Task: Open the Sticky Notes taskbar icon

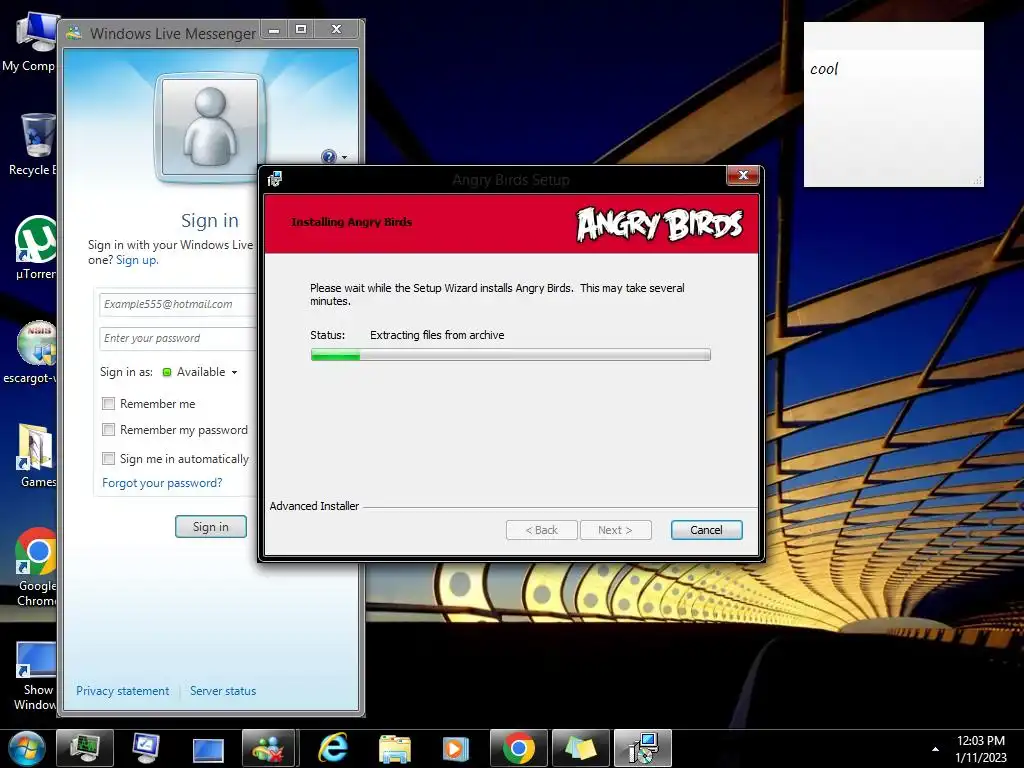Action: (580, 748)
